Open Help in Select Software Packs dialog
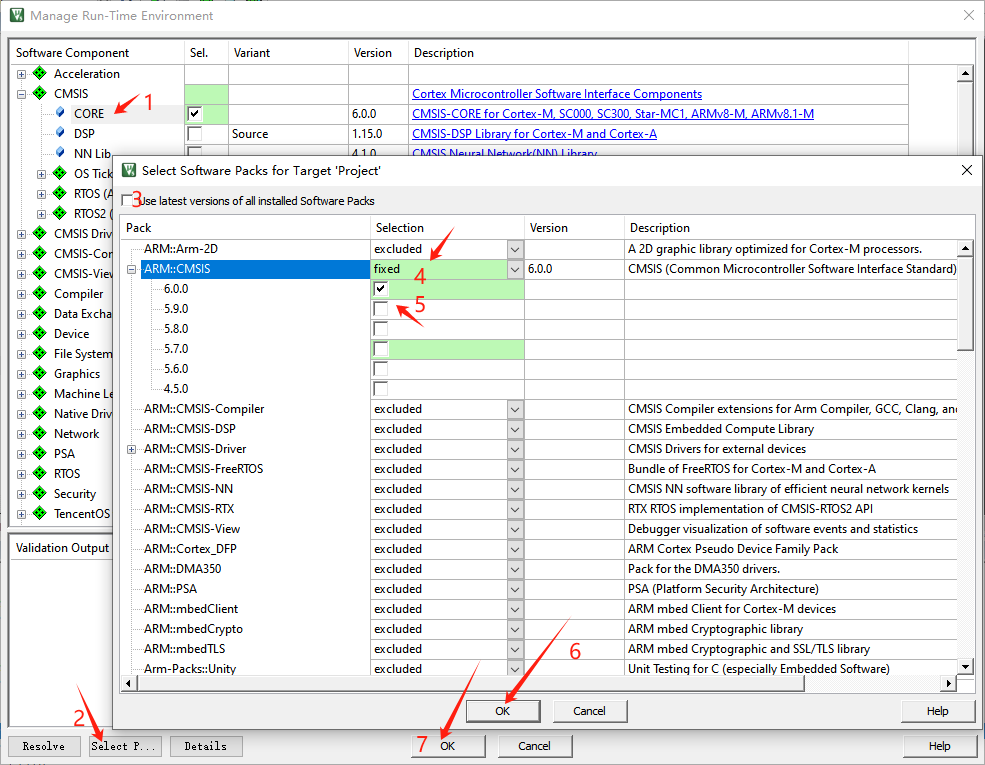Viewport: 985px width, 765px height. tap(937, 711)
